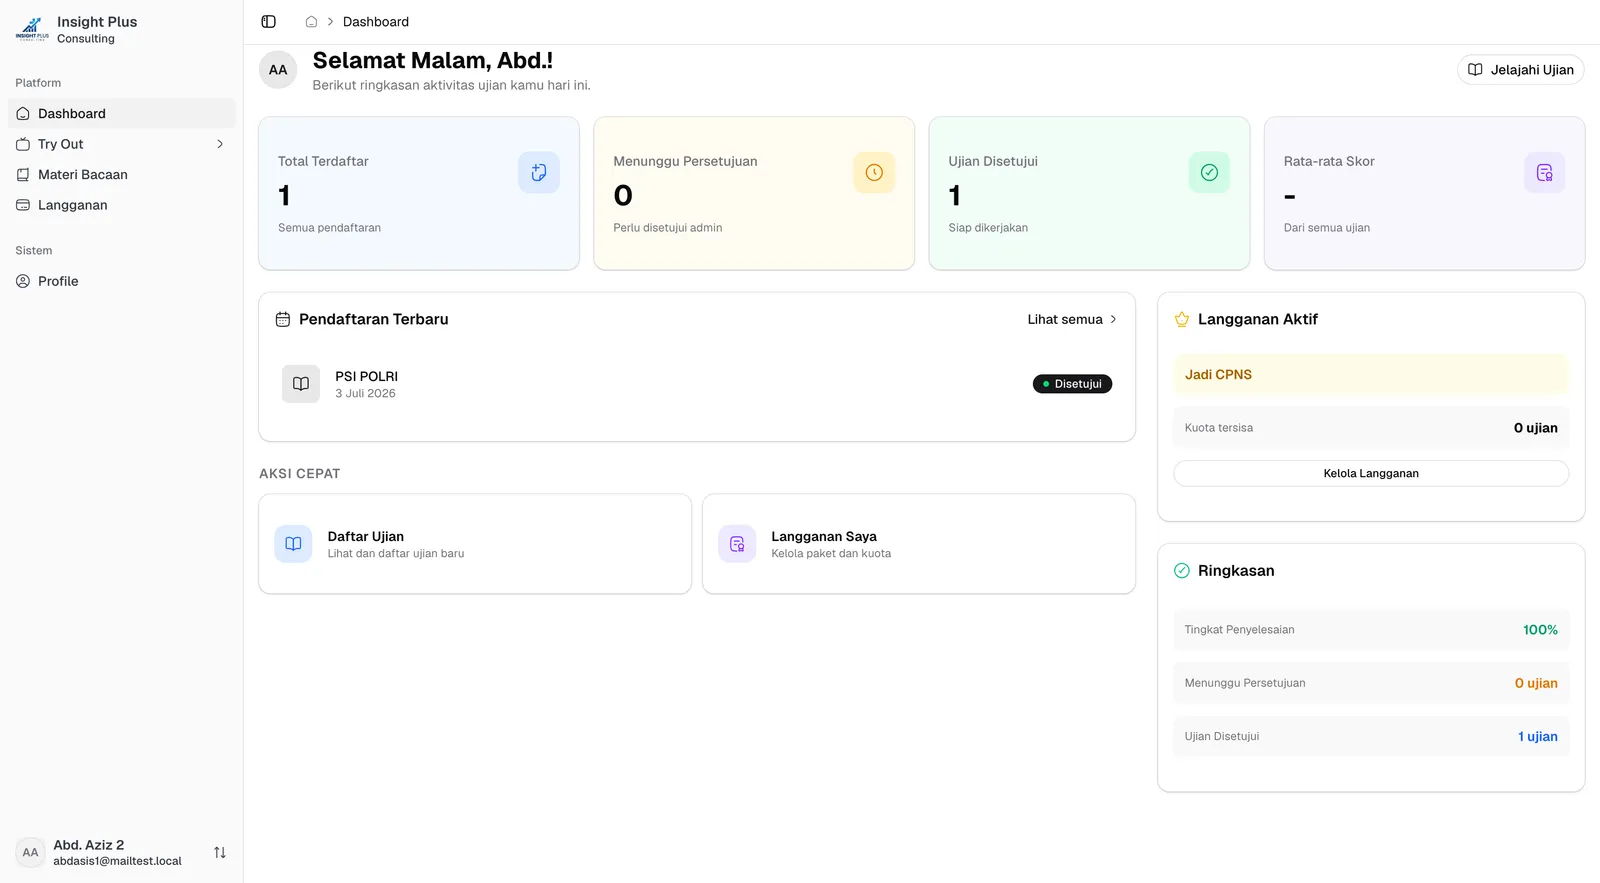1600x883 pixels.
Task: Click the Jelajahi Ujian button
Action: pyautogui.click(x=1520, y=70)
